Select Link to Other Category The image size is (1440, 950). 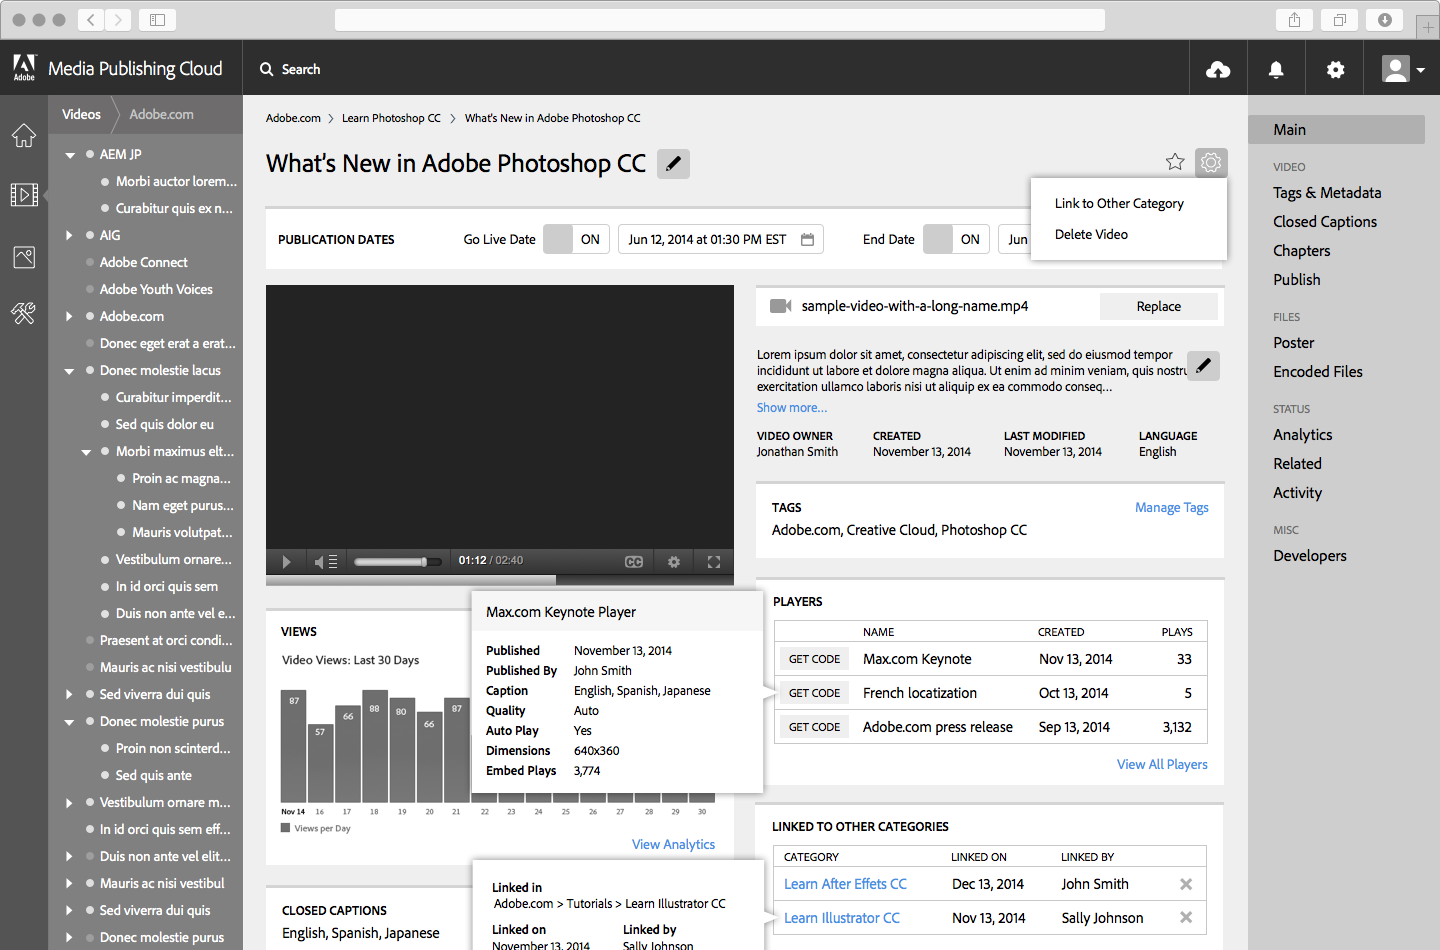[x=1119, y=203]
